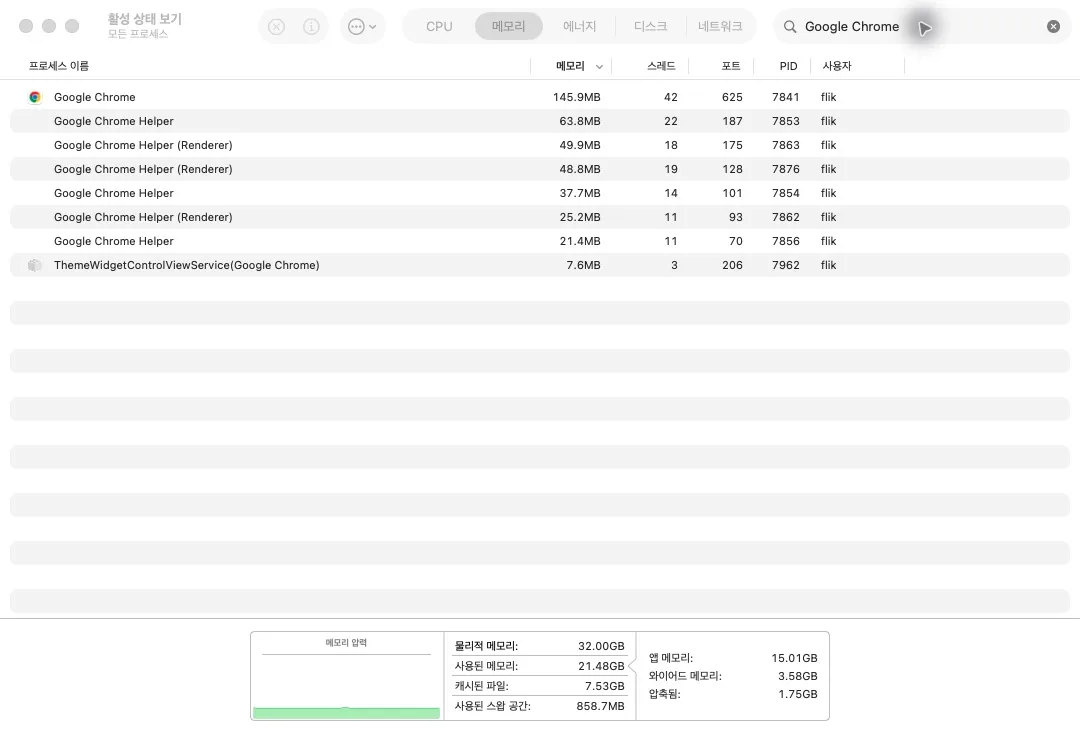Open the process info (i) icon

click(311, 27)
